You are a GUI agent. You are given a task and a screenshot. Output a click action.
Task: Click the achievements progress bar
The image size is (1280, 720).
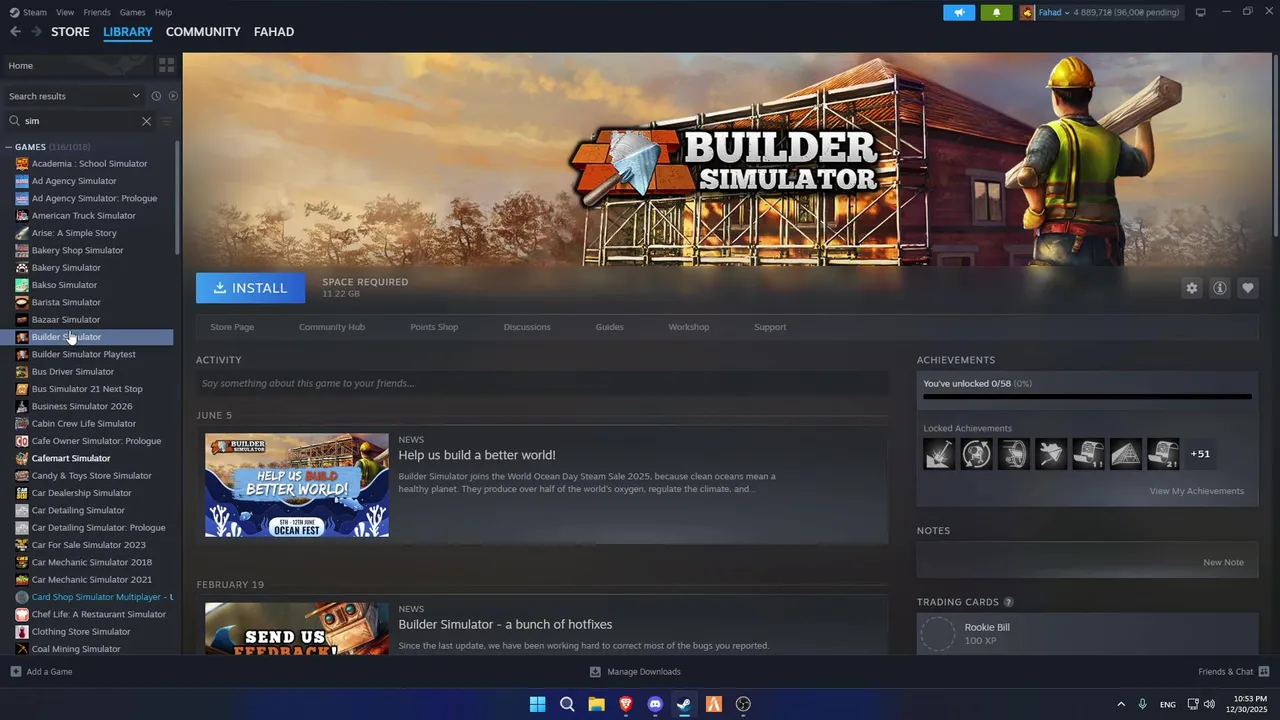pyautogui.click(x=1087, y=397)
